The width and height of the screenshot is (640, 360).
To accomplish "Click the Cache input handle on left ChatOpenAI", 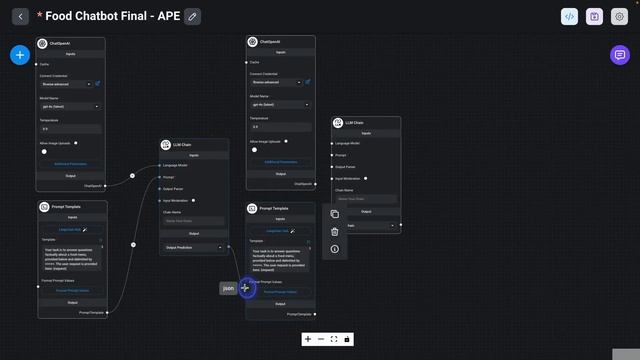I will tap(36, 64).
